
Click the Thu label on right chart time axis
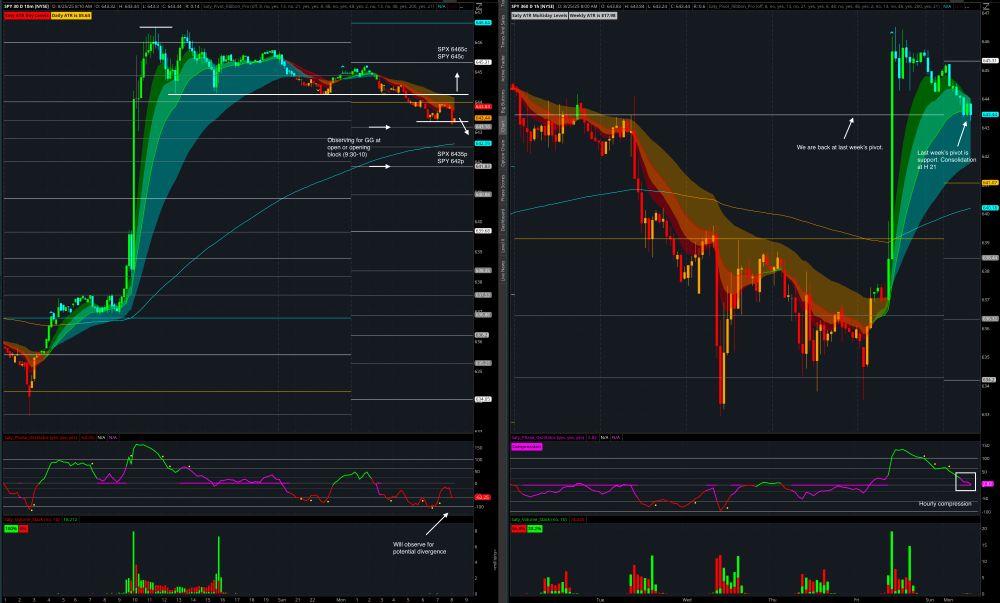click(x=772, y=599)
